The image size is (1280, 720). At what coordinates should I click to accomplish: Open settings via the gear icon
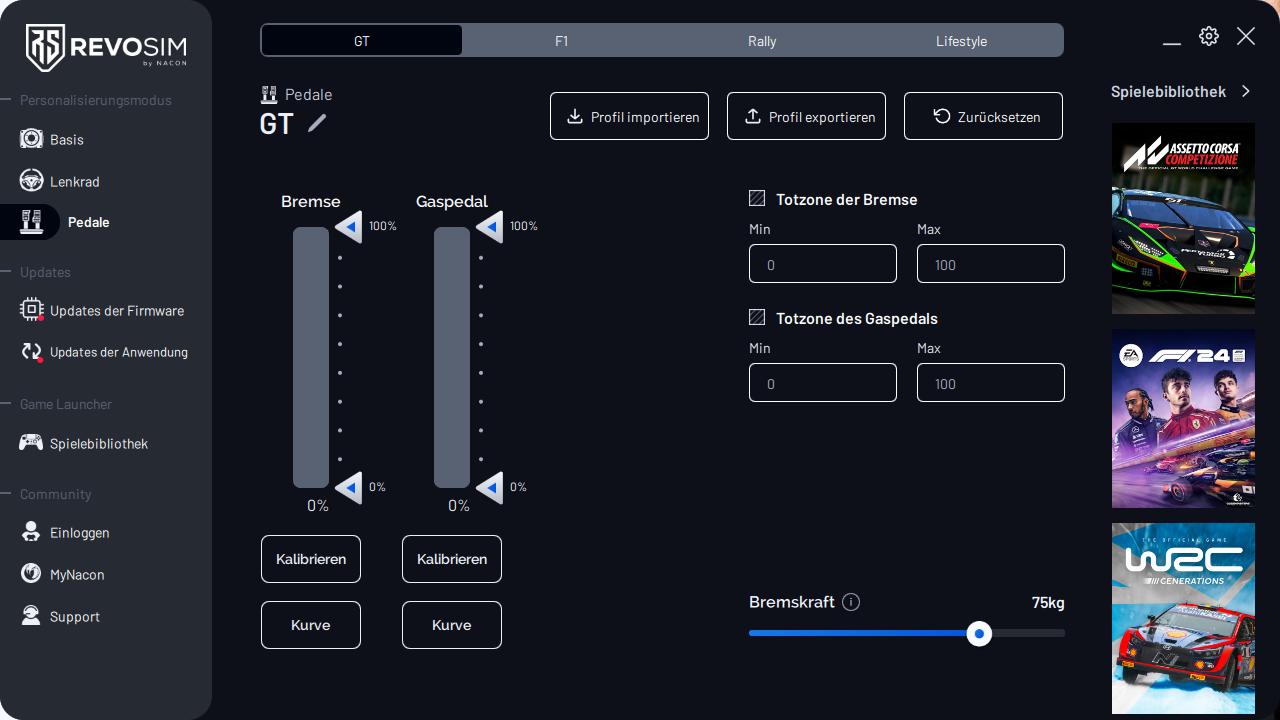point(1209,36)
